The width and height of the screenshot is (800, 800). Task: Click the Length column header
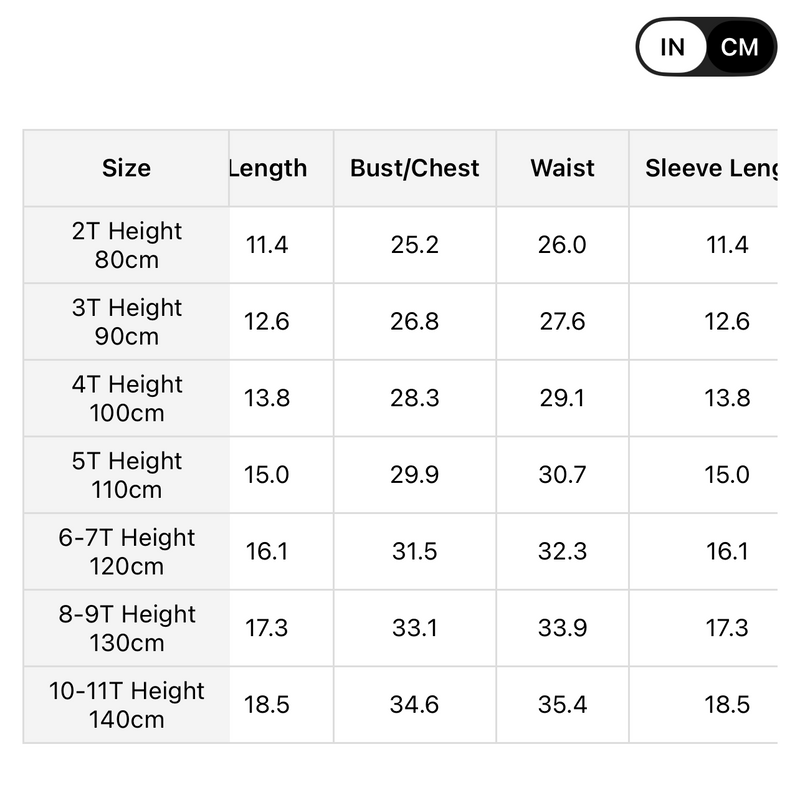pos(268,168)
